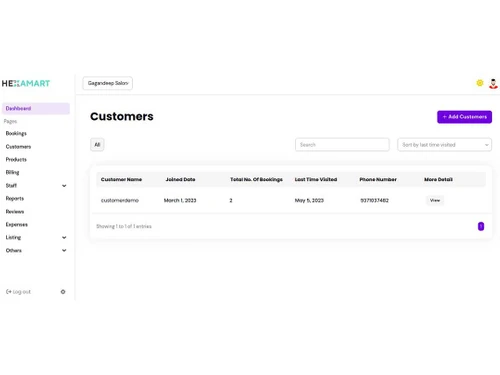The image size is (500, 375).
Task: Click the customerdemo phone number cell
Action: [375, 200]
